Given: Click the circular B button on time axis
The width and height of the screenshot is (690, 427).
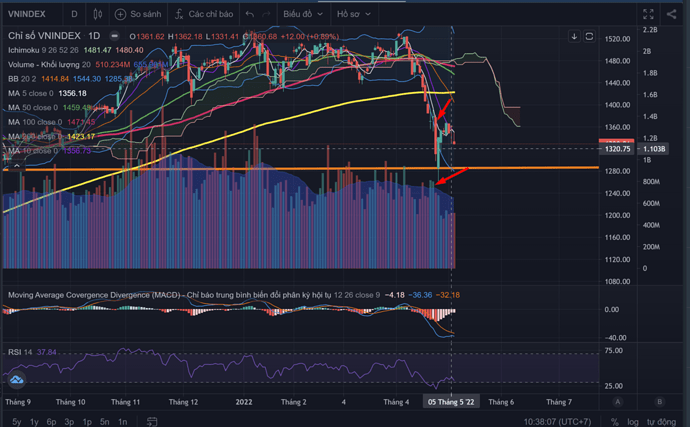Looking at the screenshot, I should pos(659,401).
